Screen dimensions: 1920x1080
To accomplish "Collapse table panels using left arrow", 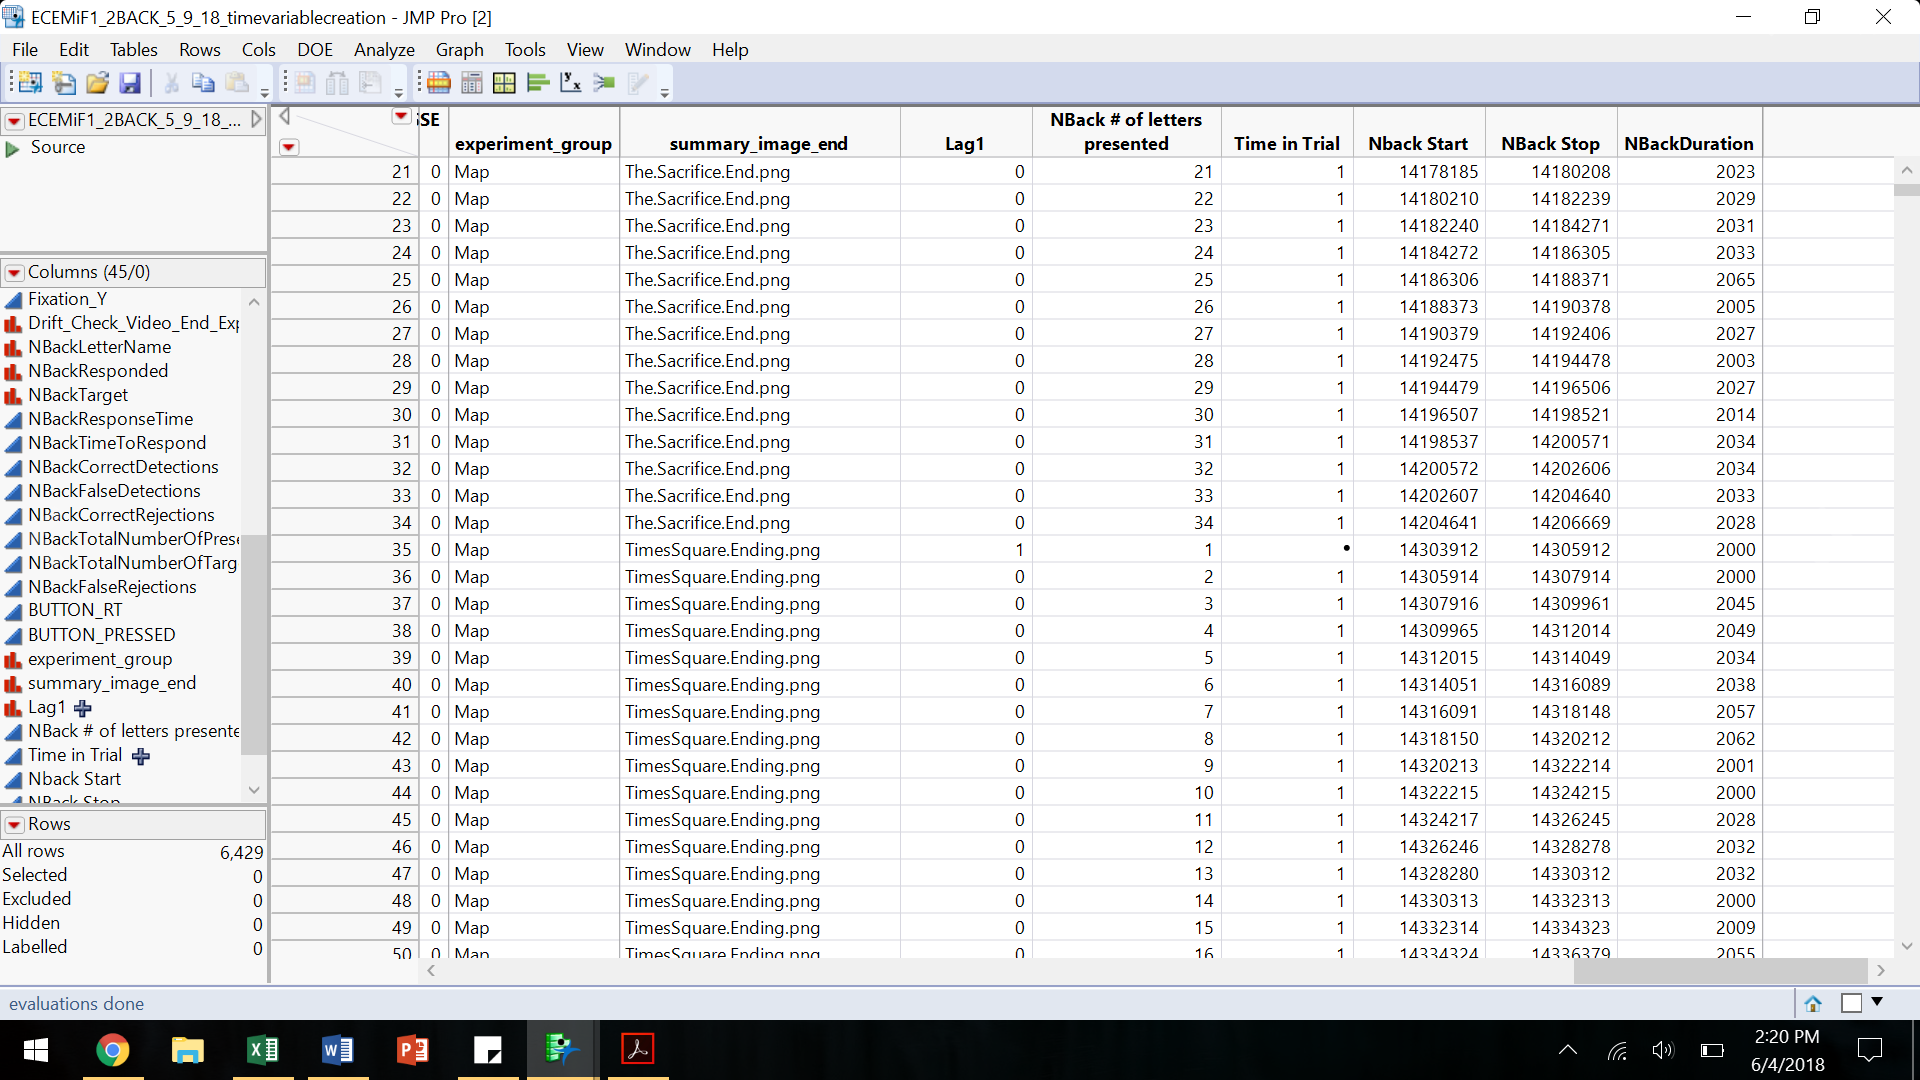I will coord(284,117).
